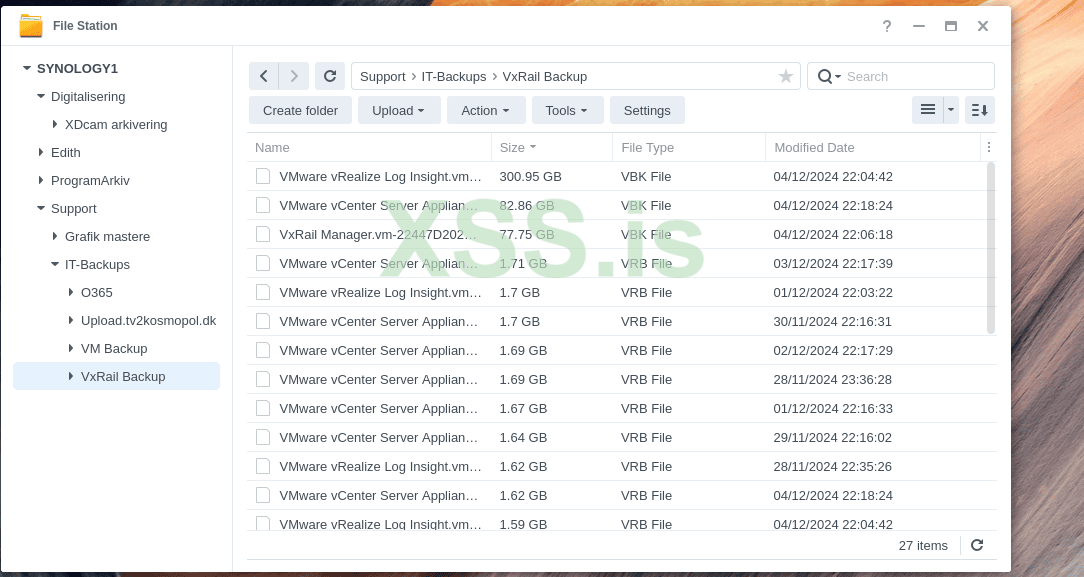The image size is (1084, 577).
Task: Click the file icon for VMware vRealize Log Insight 300.95 GB row
Action: coord(263,176)
